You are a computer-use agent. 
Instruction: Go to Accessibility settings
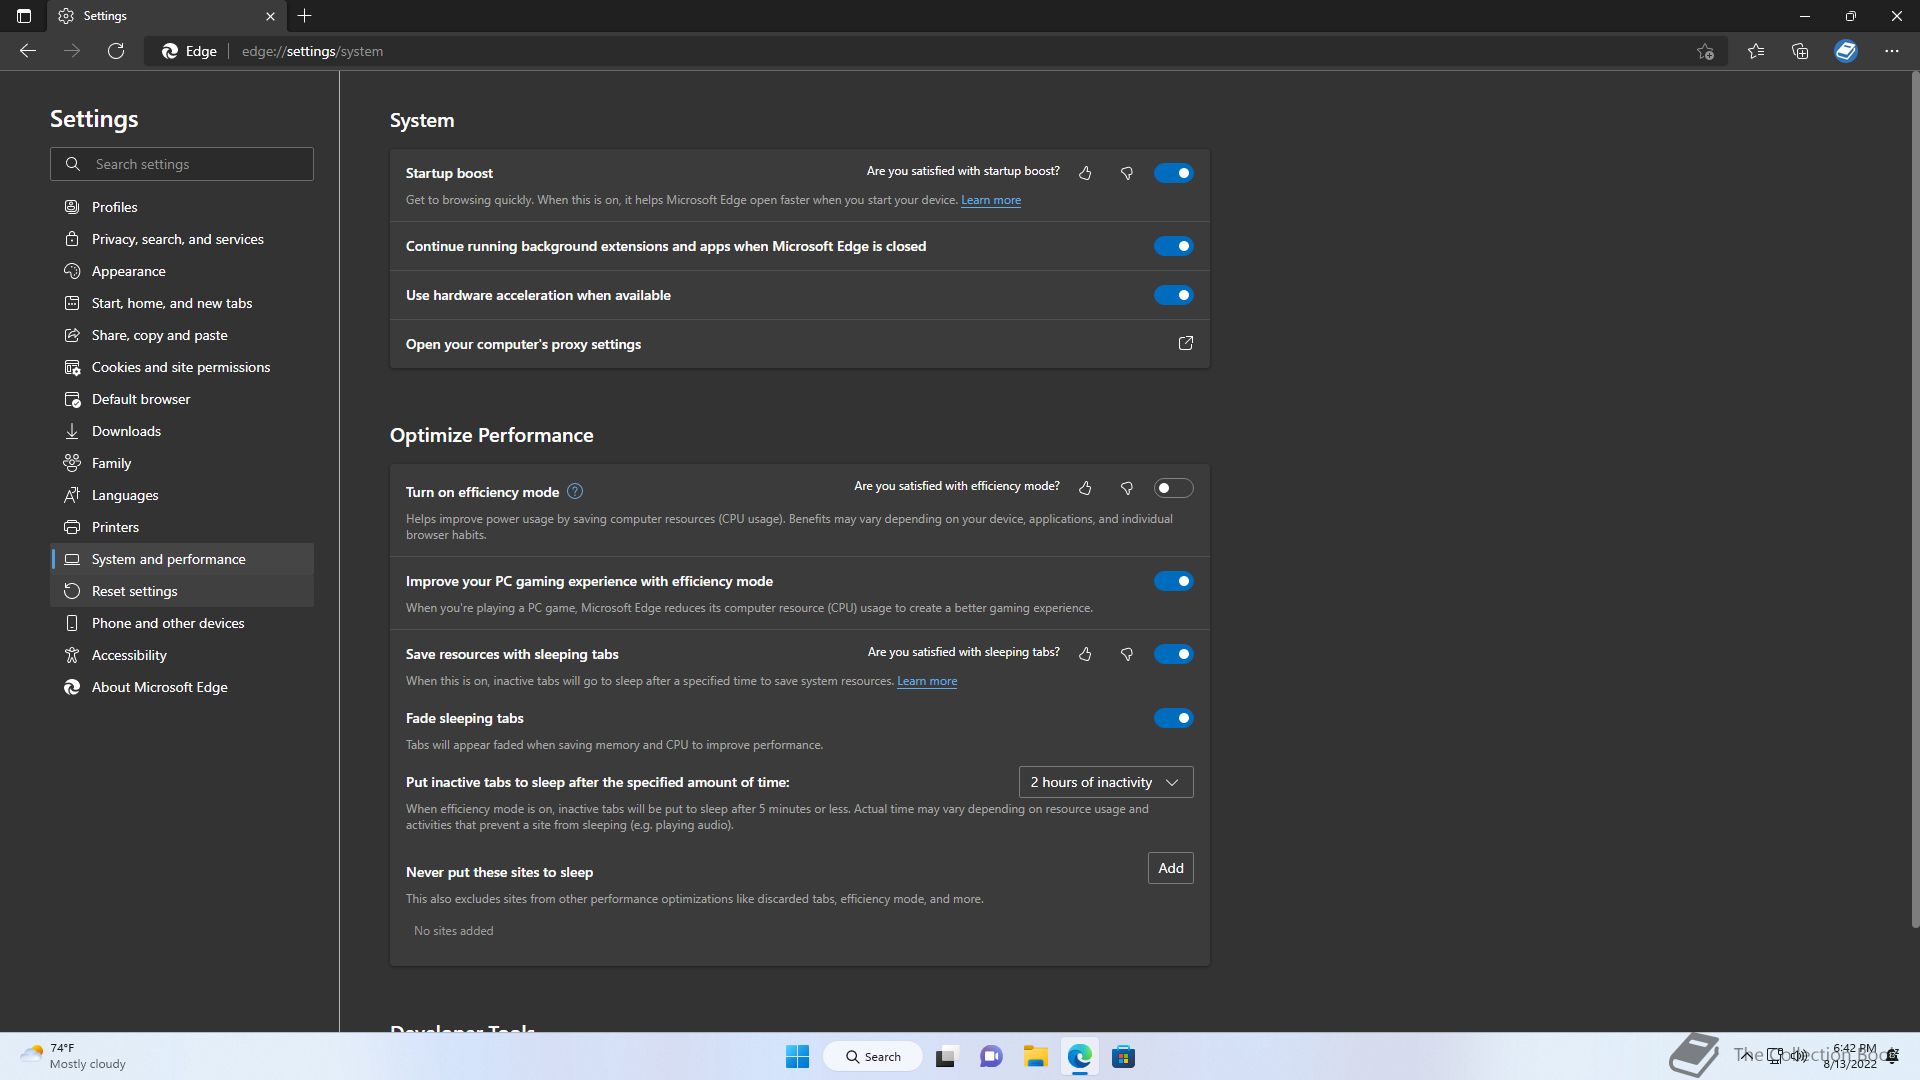(x=182, y=655)
